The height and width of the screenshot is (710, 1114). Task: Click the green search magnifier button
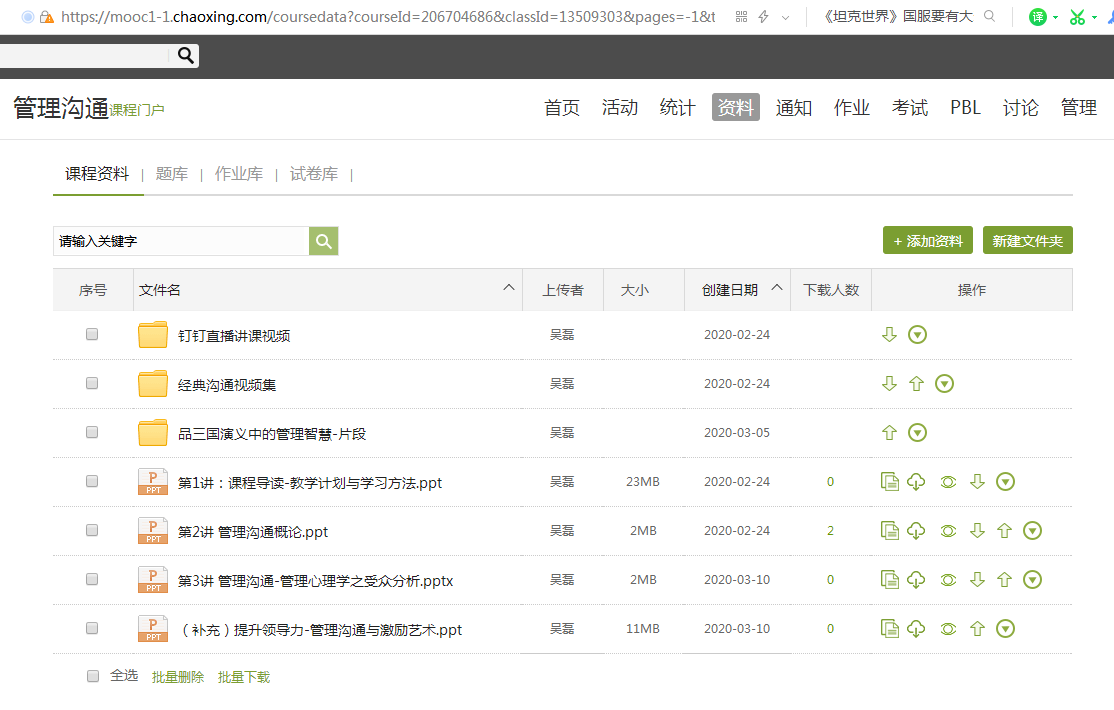(x=323, y=241)
